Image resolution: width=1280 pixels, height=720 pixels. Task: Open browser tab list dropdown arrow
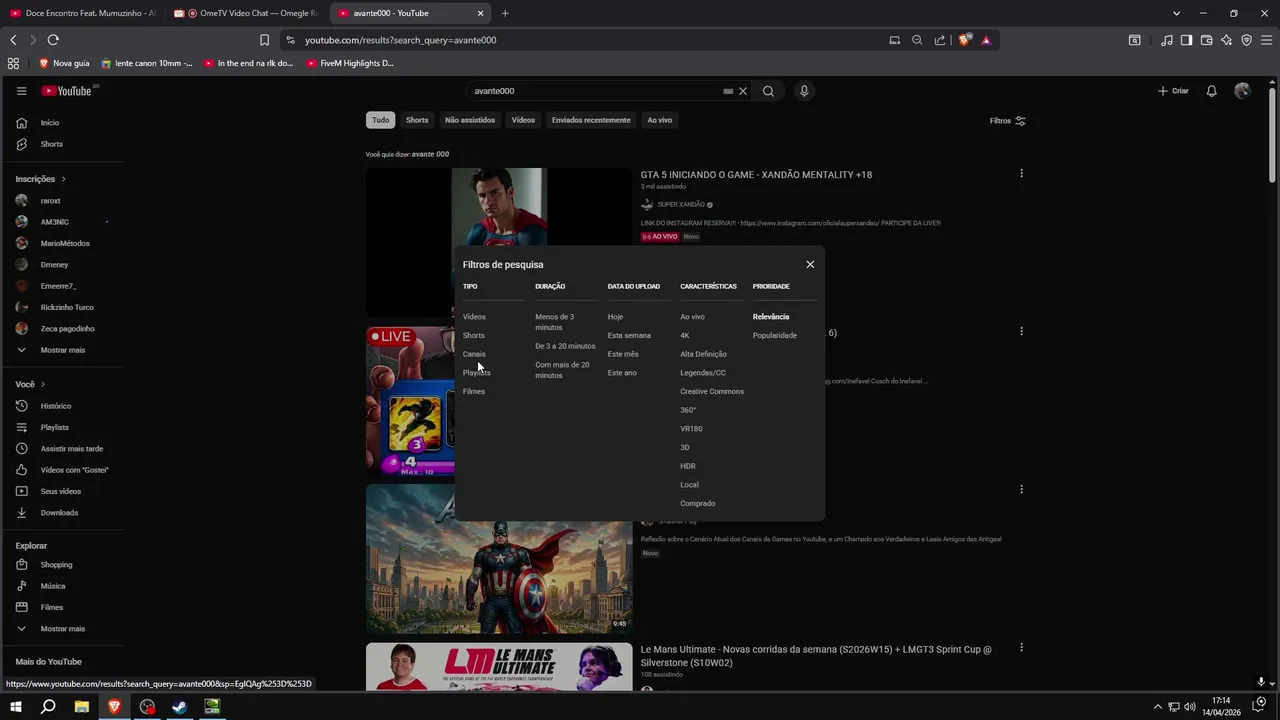1177,13
